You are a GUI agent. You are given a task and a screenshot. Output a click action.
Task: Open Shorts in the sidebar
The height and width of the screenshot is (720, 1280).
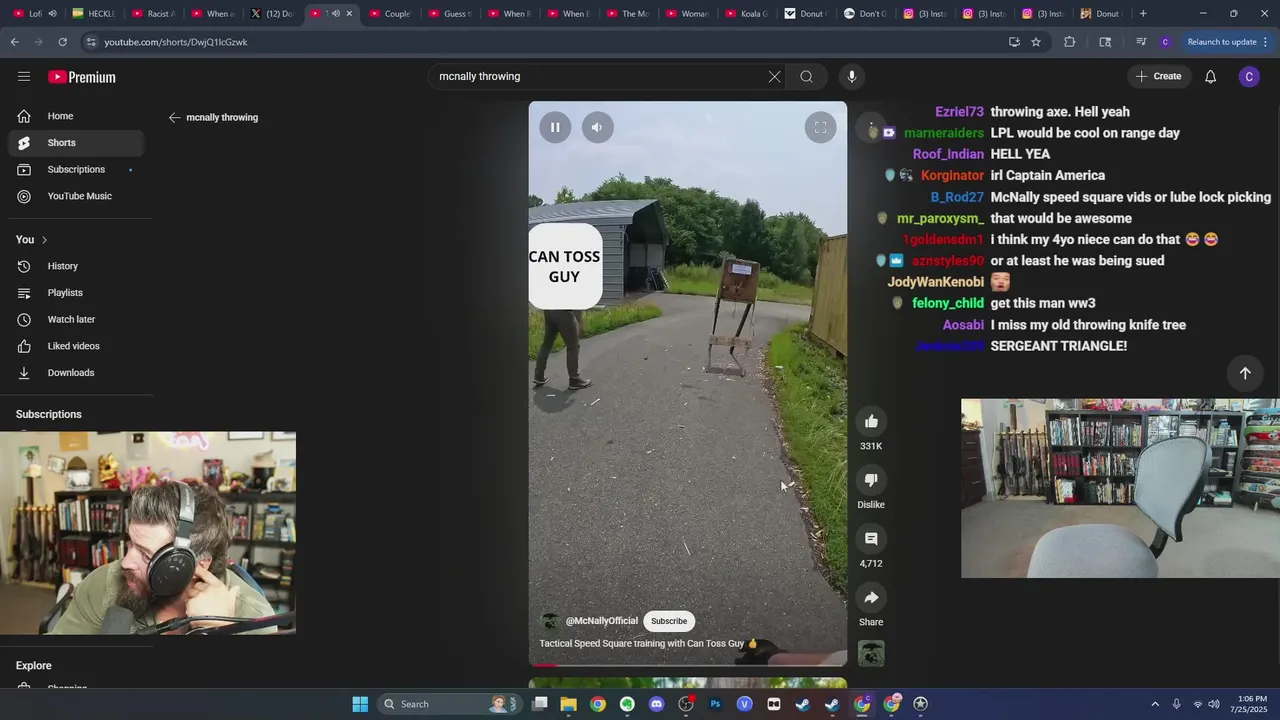tap(76, 143)
